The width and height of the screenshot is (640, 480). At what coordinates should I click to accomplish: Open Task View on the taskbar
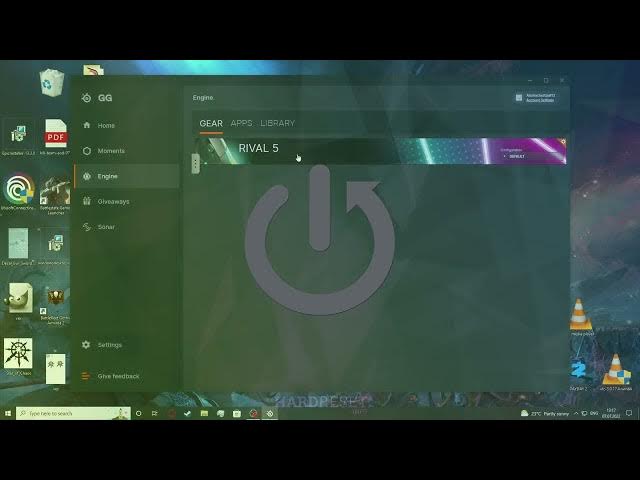click(155, 413)
